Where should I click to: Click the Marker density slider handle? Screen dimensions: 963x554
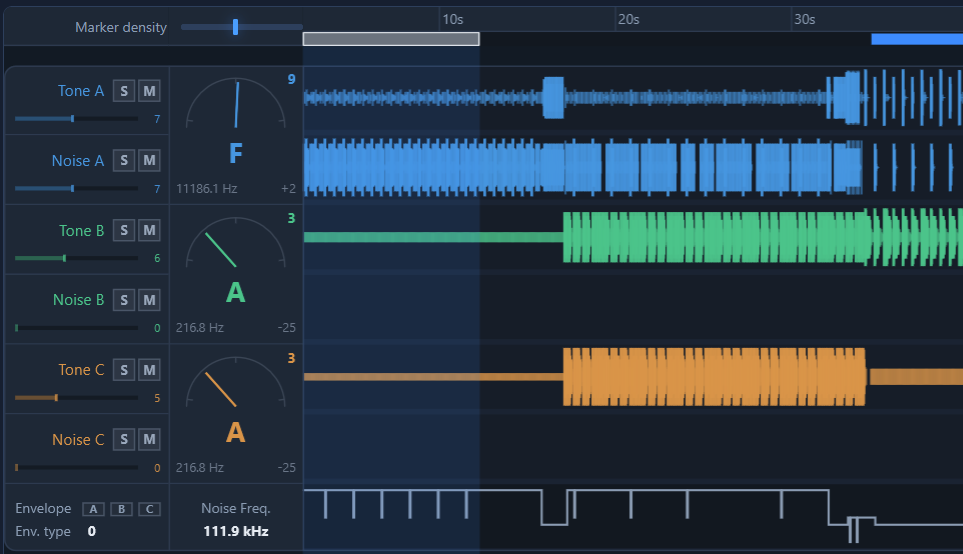(x=235, y=26)
